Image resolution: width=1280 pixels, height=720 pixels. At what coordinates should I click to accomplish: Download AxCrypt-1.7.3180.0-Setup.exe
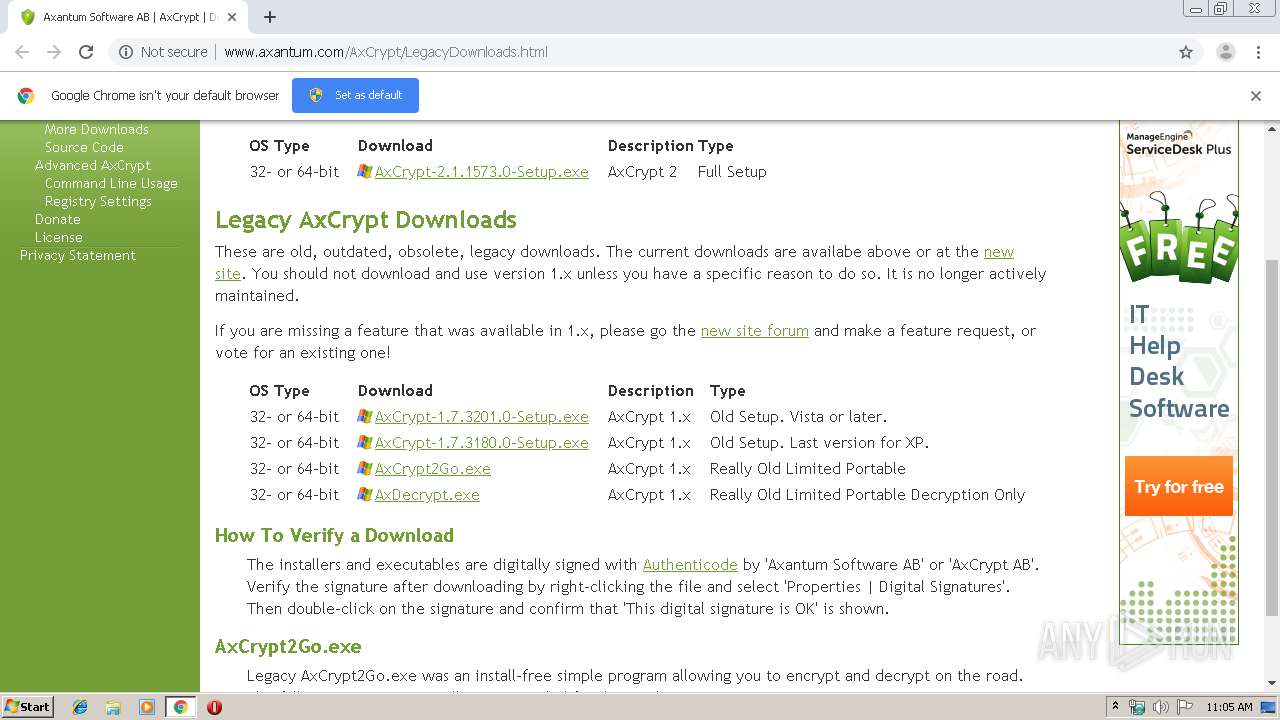pos(481,443)
